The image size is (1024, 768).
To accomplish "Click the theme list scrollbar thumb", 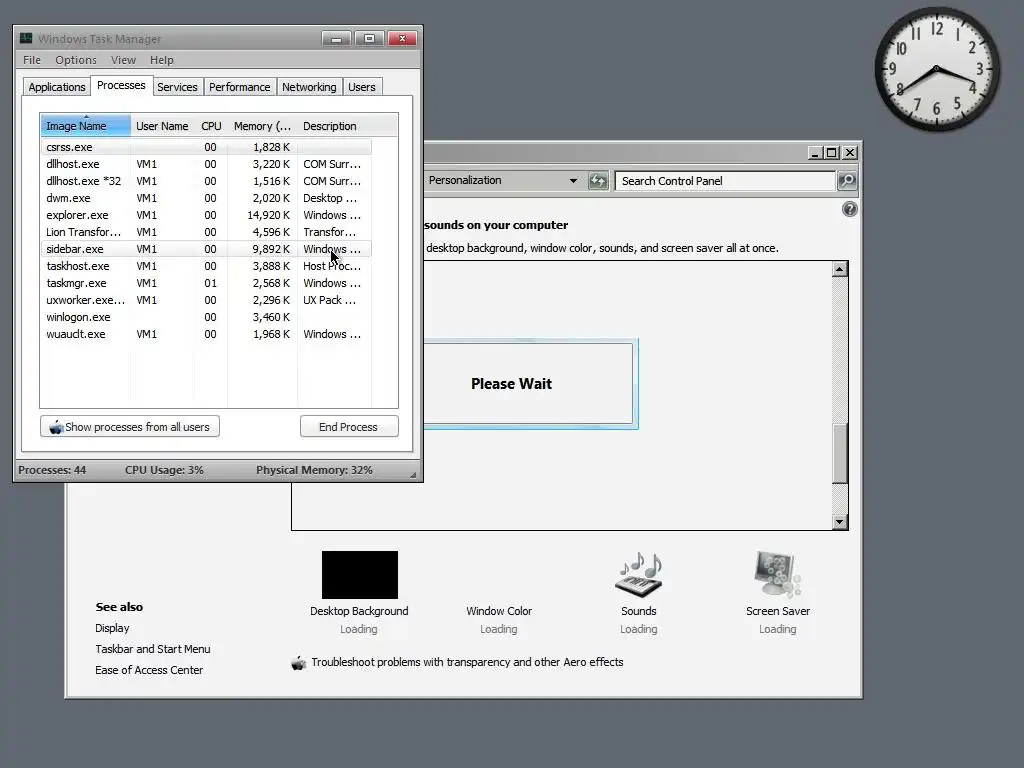I will click(x=840, y=453).
